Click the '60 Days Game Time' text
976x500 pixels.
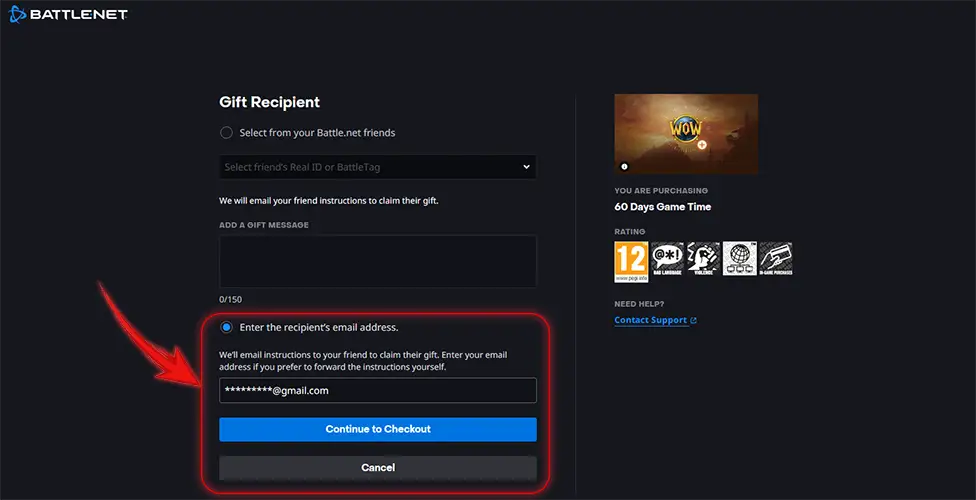(662, 207)
